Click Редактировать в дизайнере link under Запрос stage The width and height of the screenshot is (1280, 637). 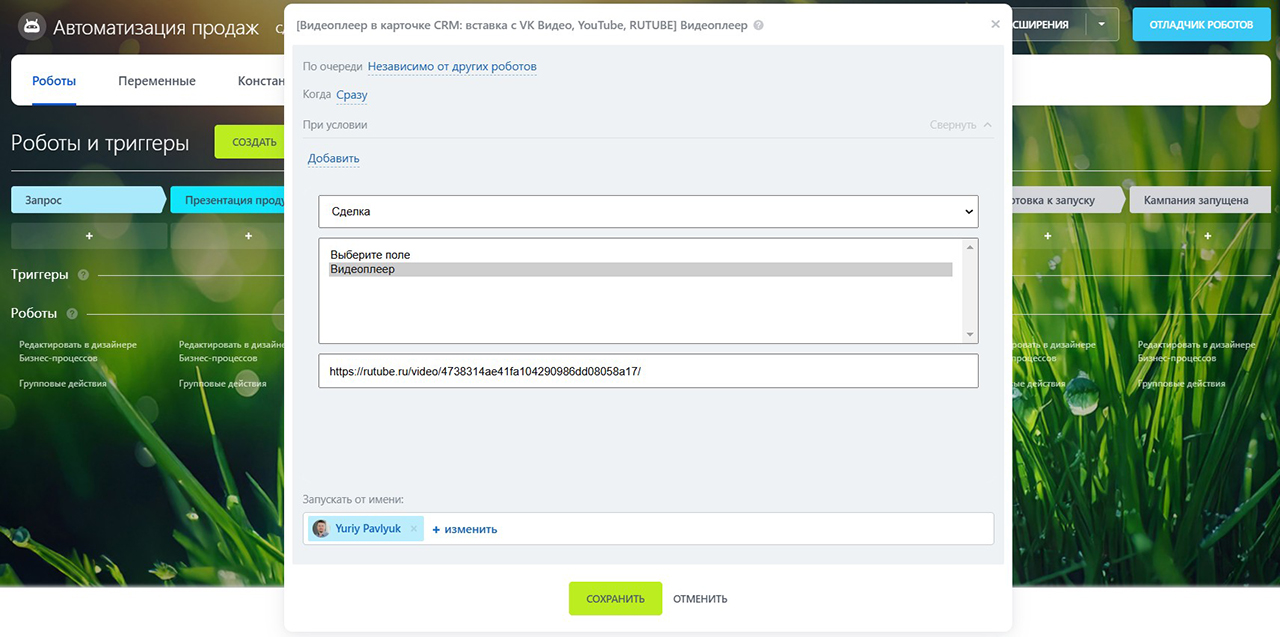(78, 351)
